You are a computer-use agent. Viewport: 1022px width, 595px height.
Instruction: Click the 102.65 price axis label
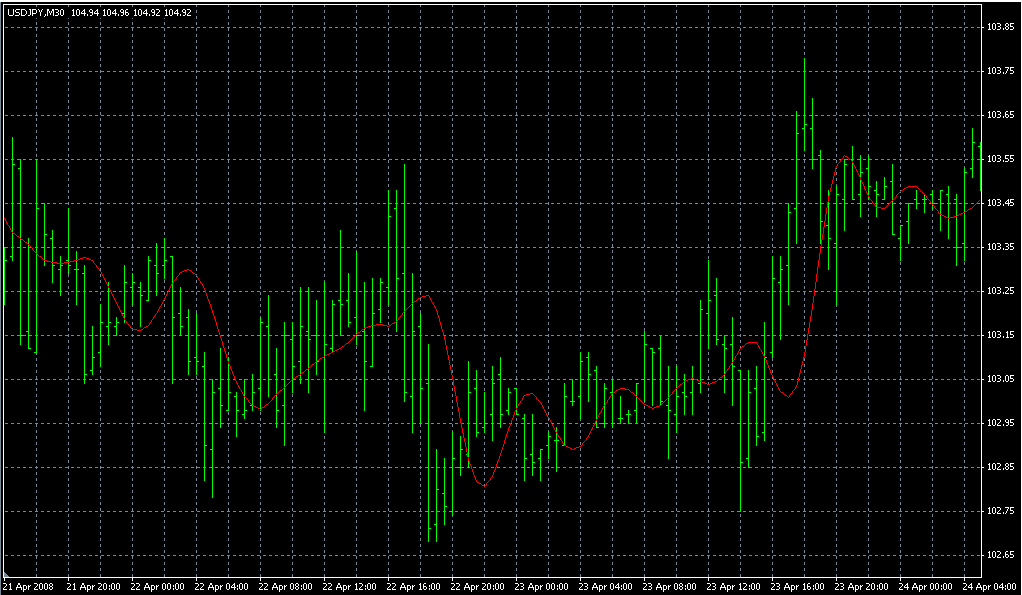point(1001,554)
